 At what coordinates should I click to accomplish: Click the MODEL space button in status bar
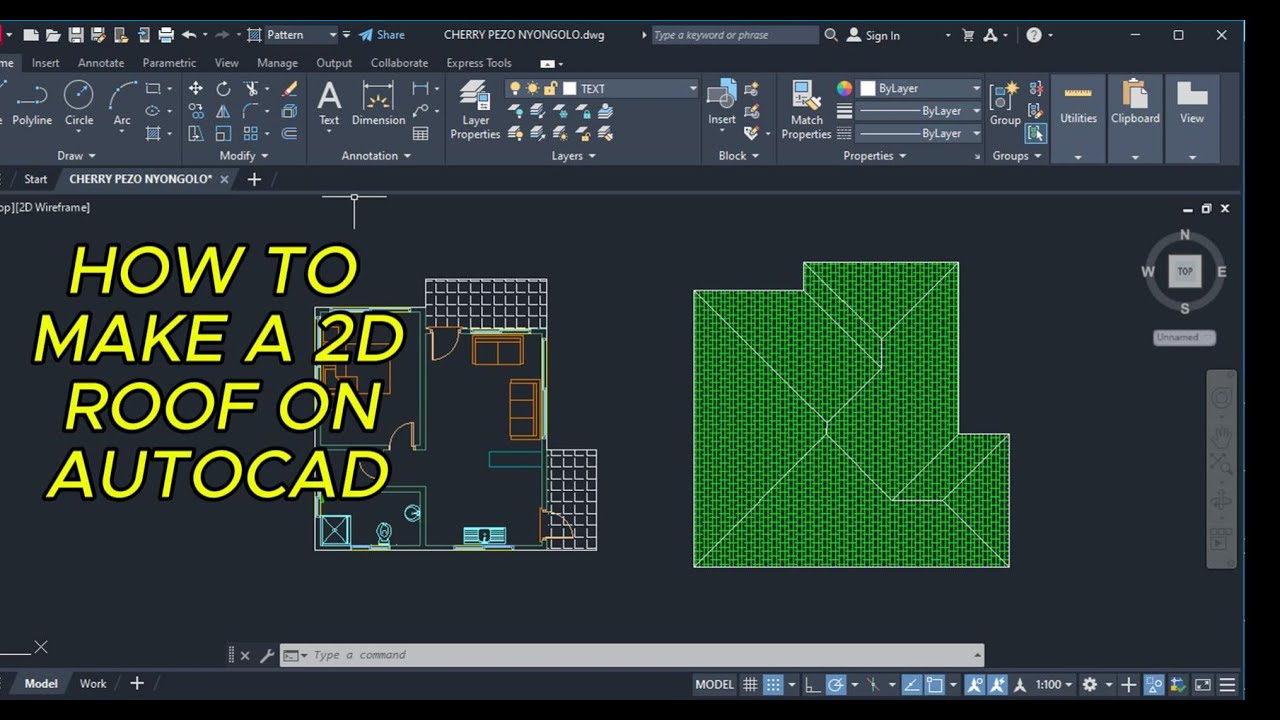coord(714,685)
